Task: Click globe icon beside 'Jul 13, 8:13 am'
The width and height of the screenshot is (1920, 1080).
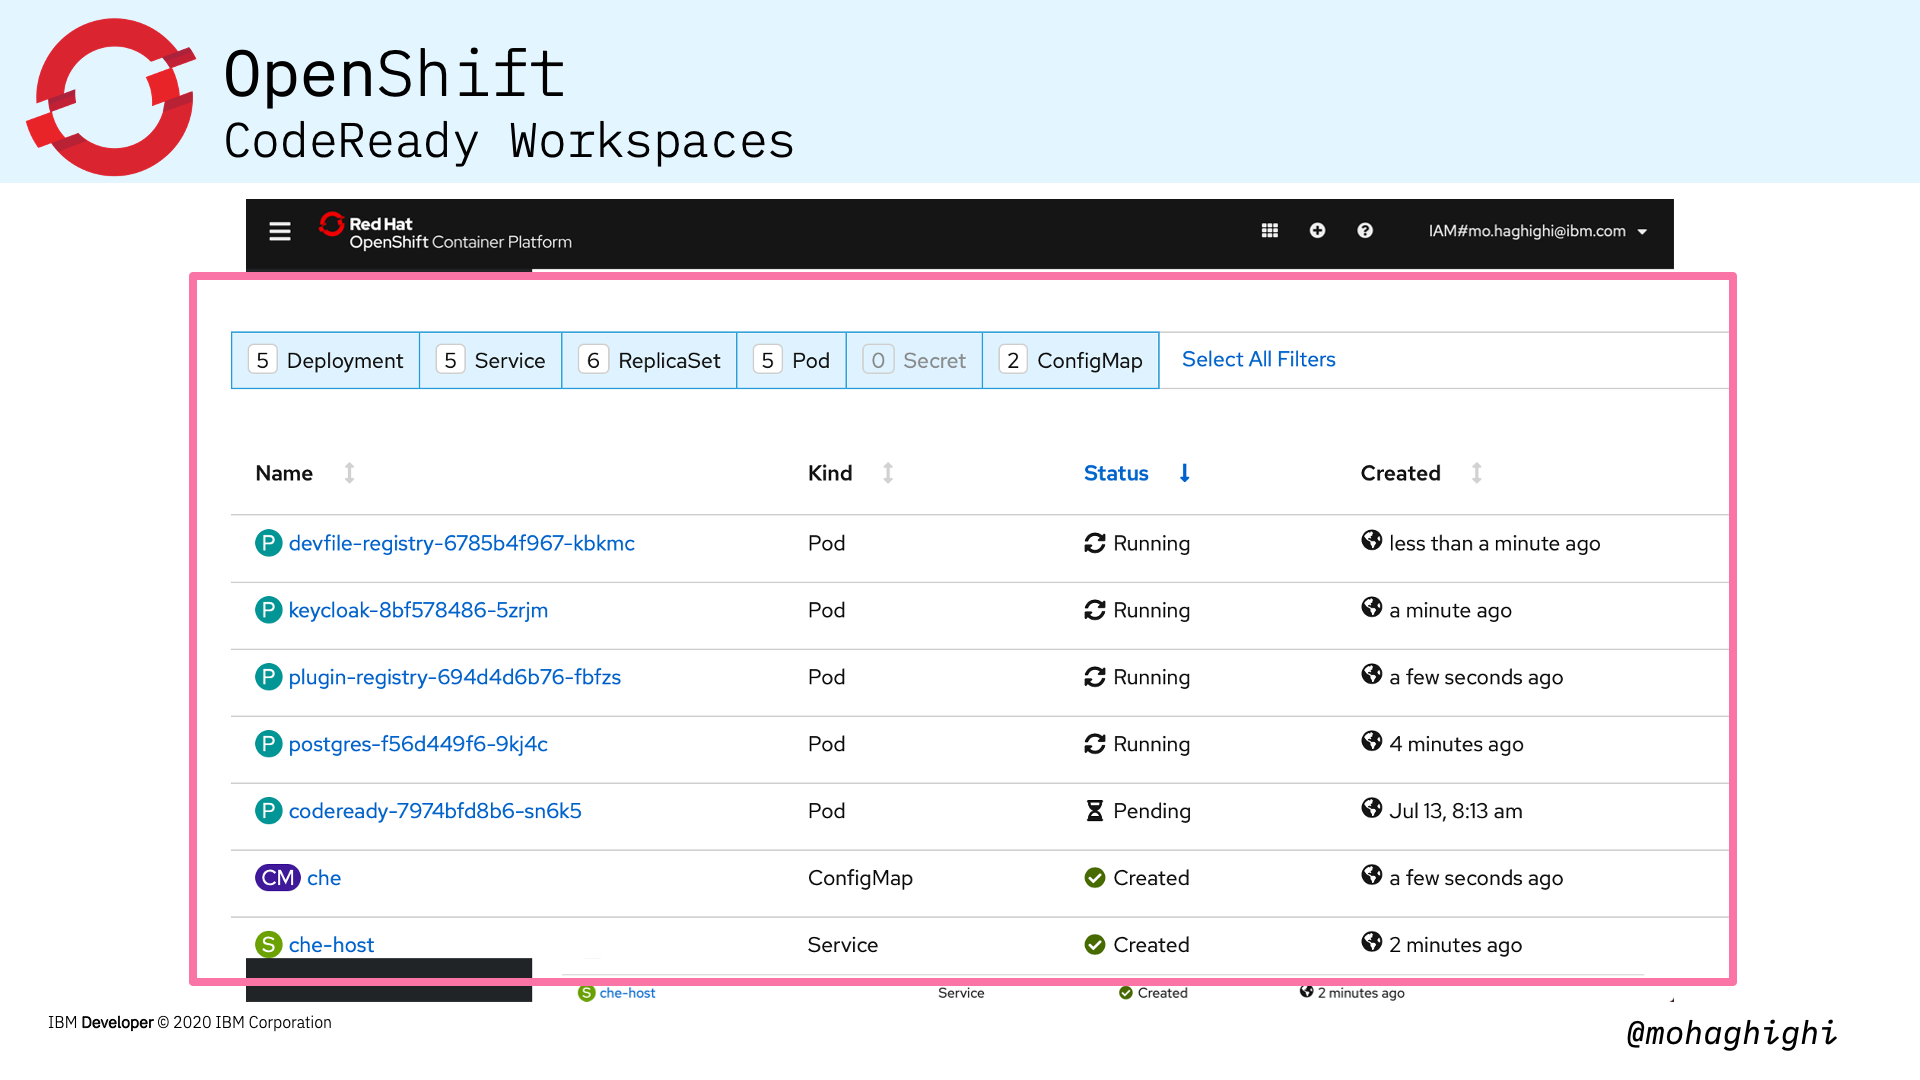Action: point(1372,809)
